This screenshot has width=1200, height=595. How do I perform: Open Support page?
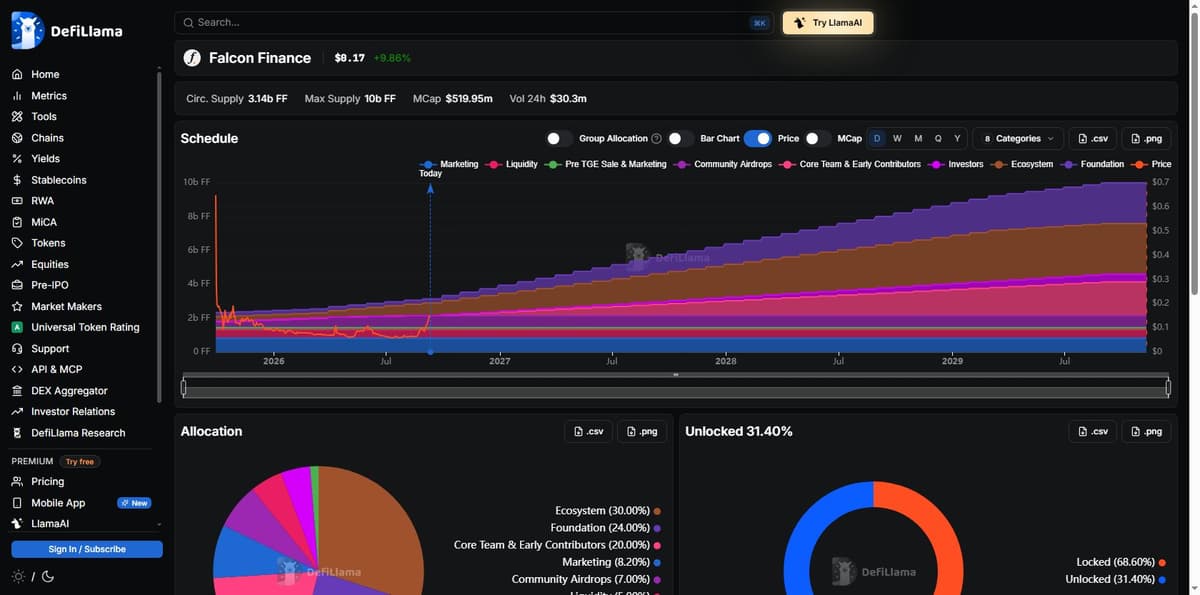tap(50, 349)
